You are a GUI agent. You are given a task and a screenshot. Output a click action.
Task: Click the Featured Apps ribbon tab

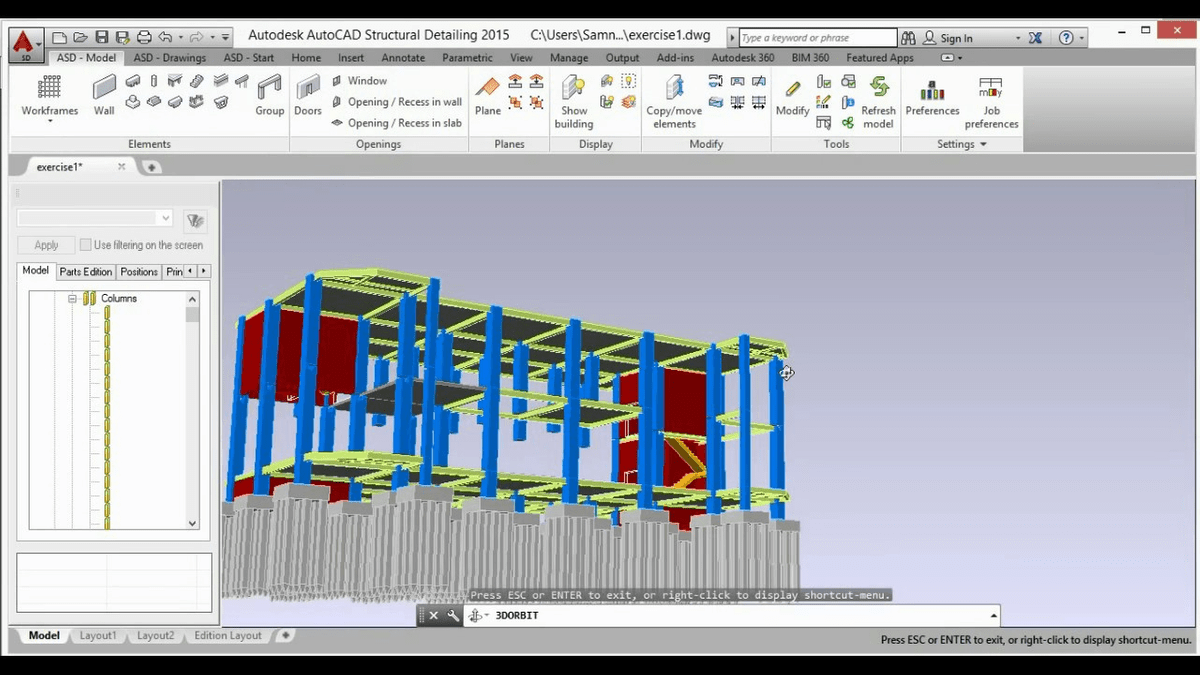pyautogui.click(x=880, y=58)
